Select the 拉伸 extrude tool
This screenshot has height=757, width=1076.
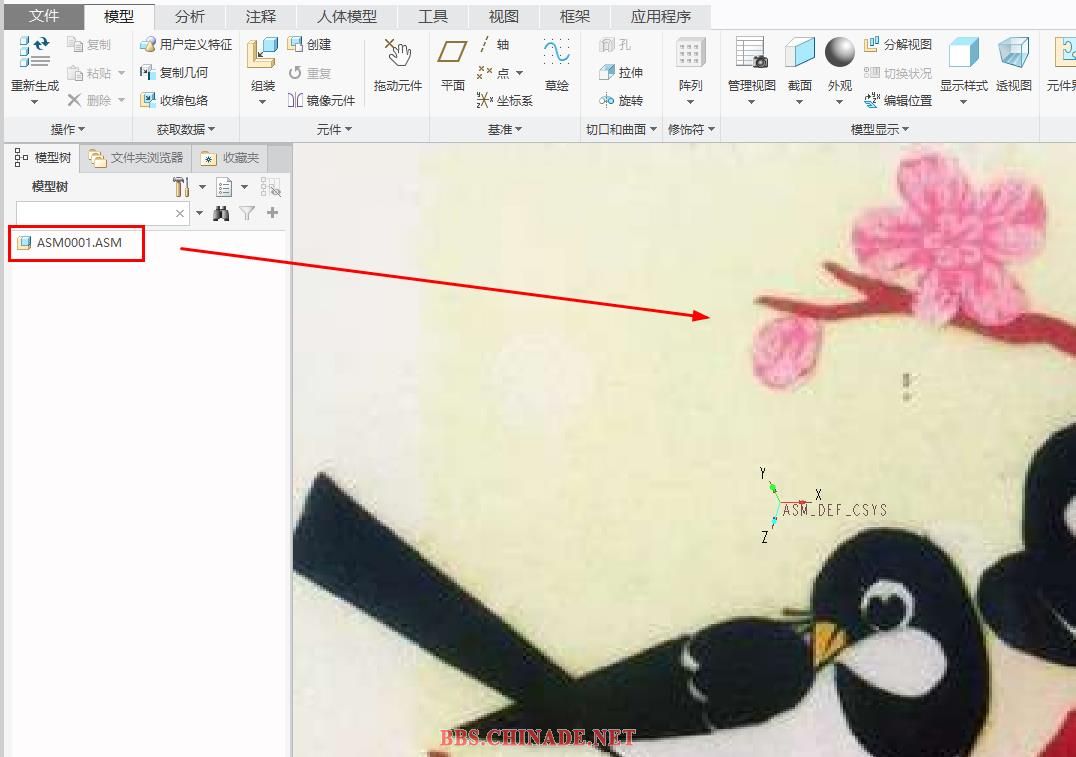tap(621, 72)
